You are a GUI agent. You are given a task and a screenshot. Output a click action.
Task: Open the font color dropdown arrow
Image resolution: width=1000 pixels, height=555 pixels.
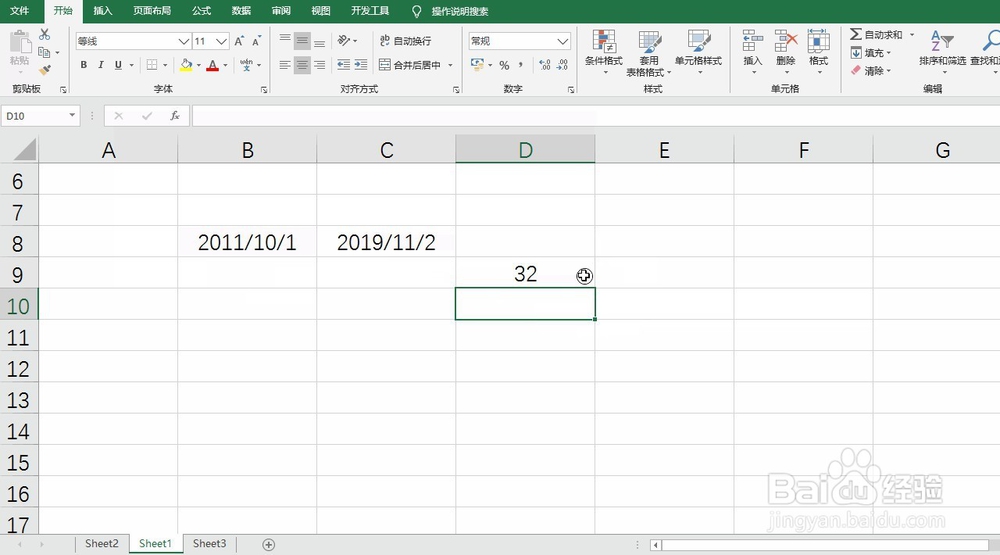[225, 65]
